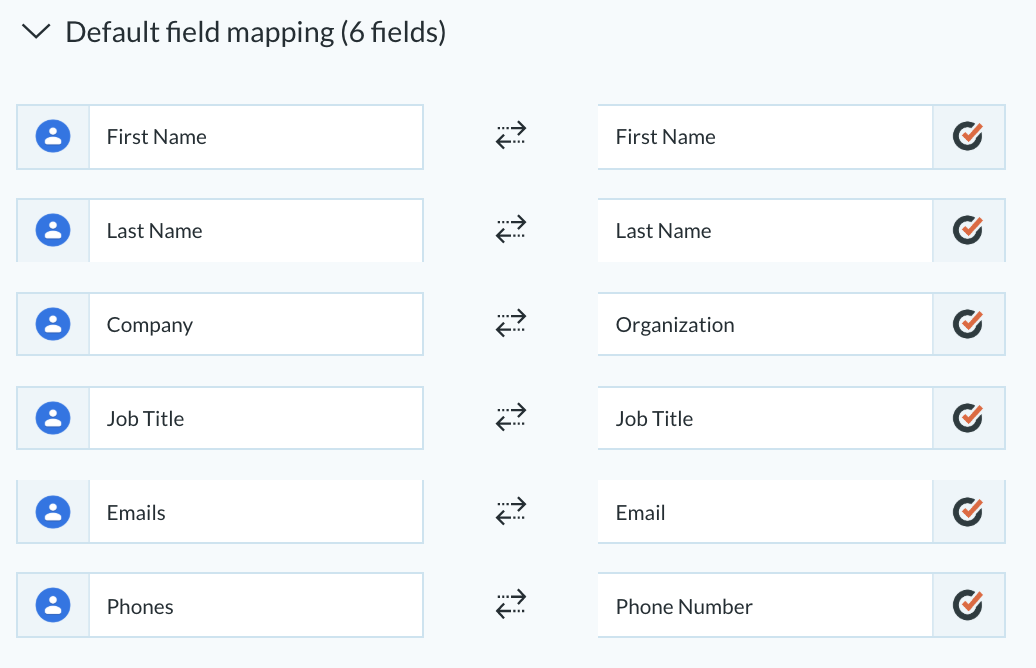Image resolution: width=1036 pixels, height=668 pixels.
Task: Select the left Last Name field
Action: 256,231
